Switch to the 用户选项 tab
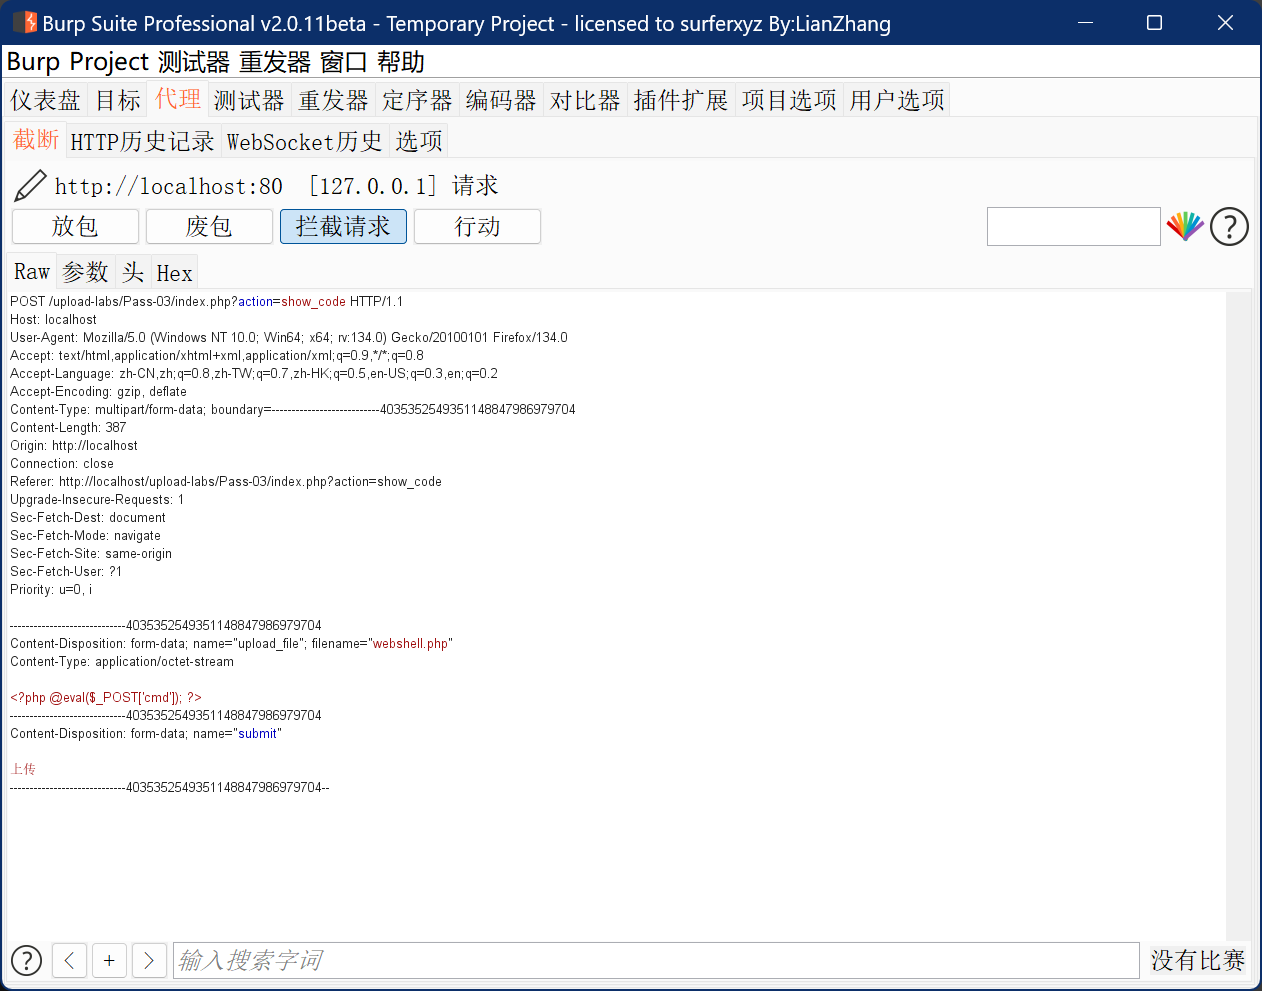1262x991 pixels. pos(897,100)
